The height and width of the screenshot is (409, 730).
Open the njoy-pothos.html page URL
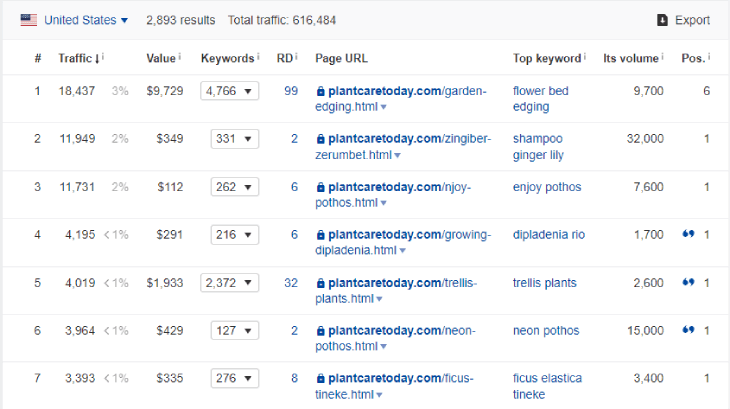393,194
